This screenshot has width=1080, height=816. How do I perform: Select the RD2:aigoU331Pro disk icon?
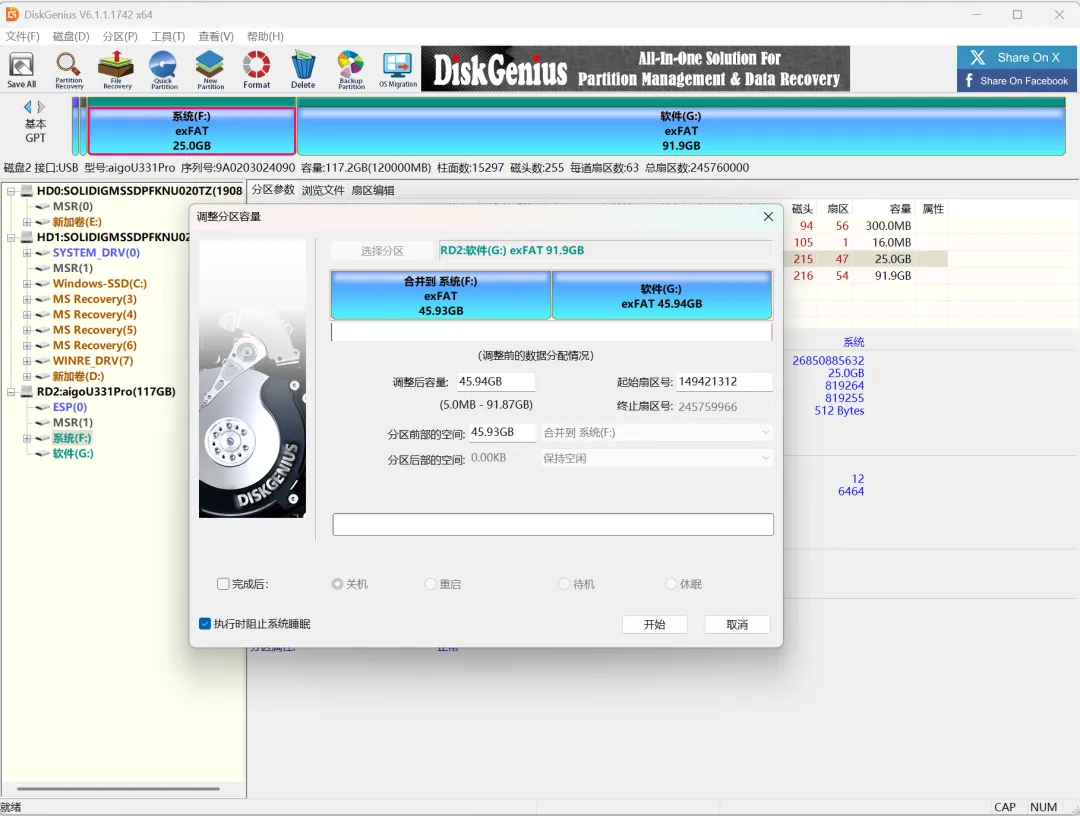point(27,392)
